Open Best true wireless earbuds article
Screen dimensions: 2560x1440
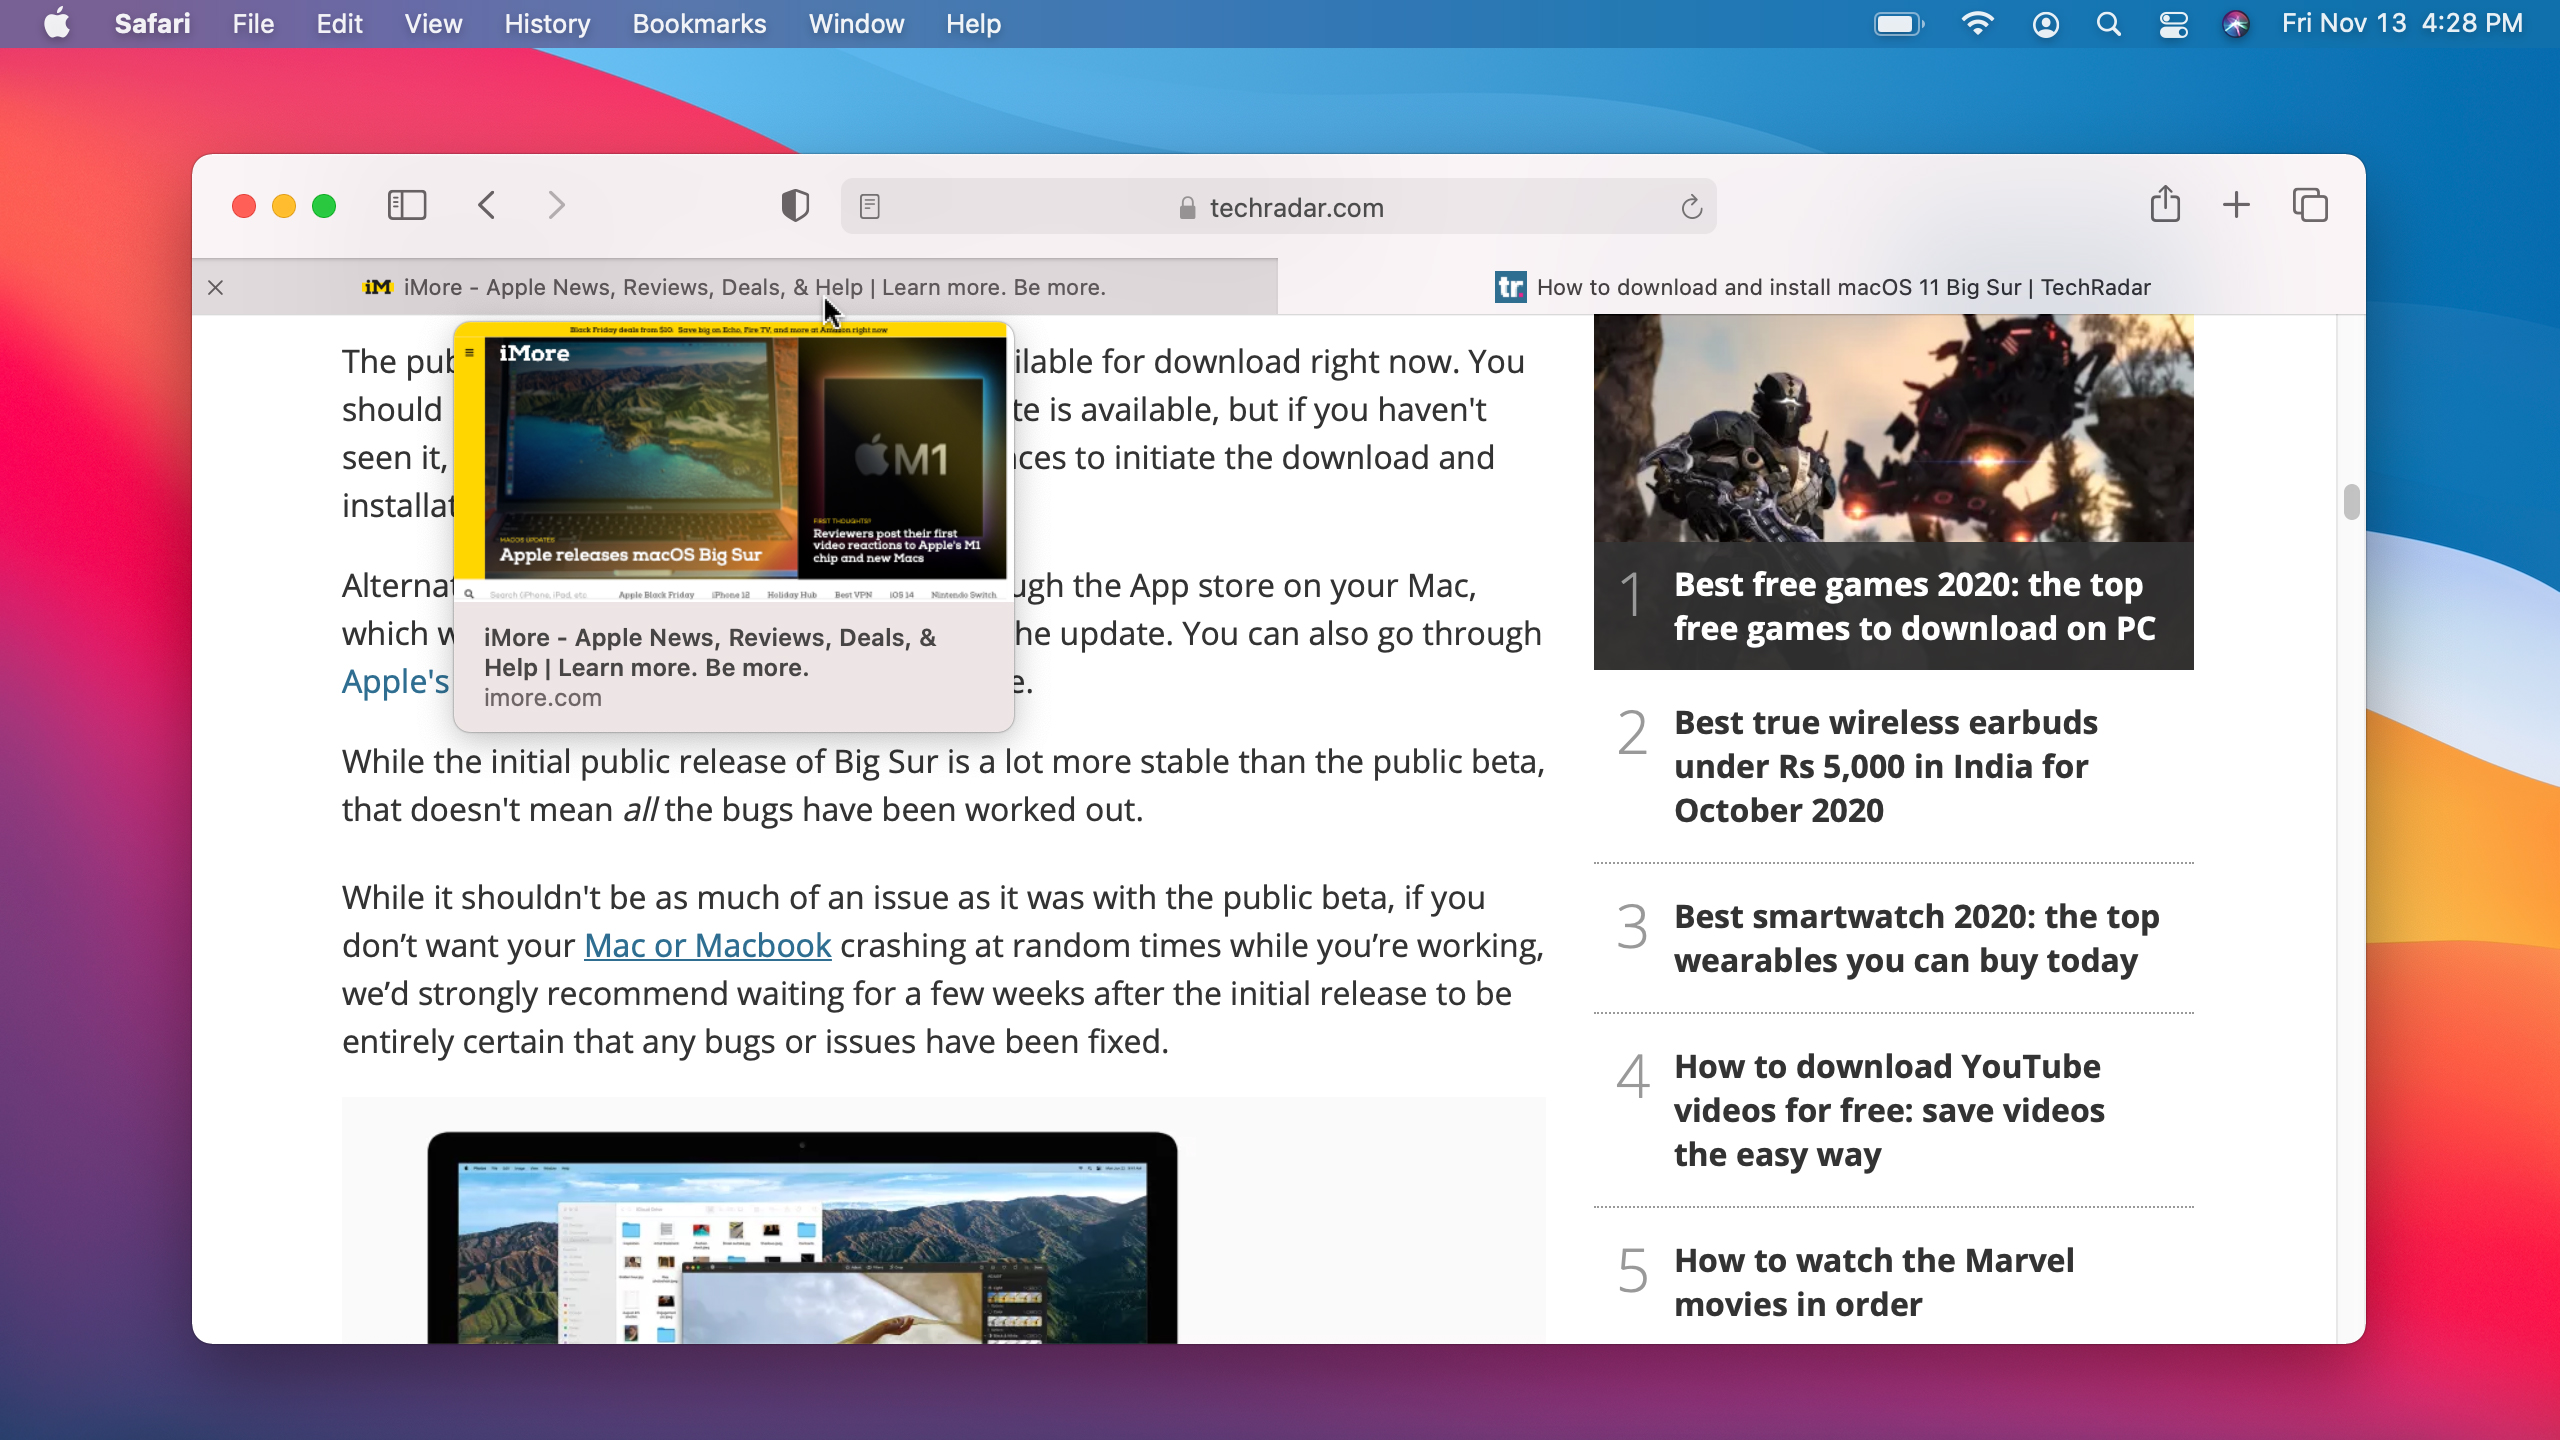(1885, 766)
